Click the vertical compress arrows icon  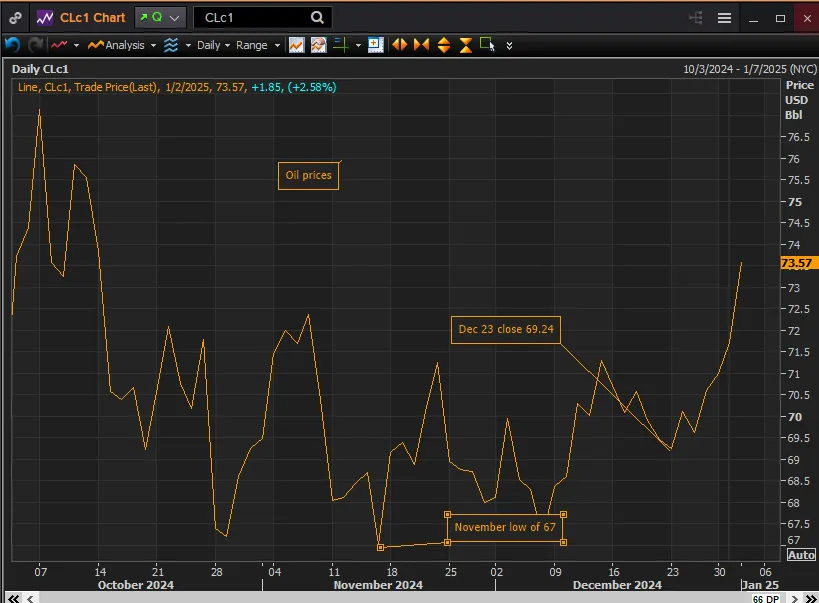466,45
